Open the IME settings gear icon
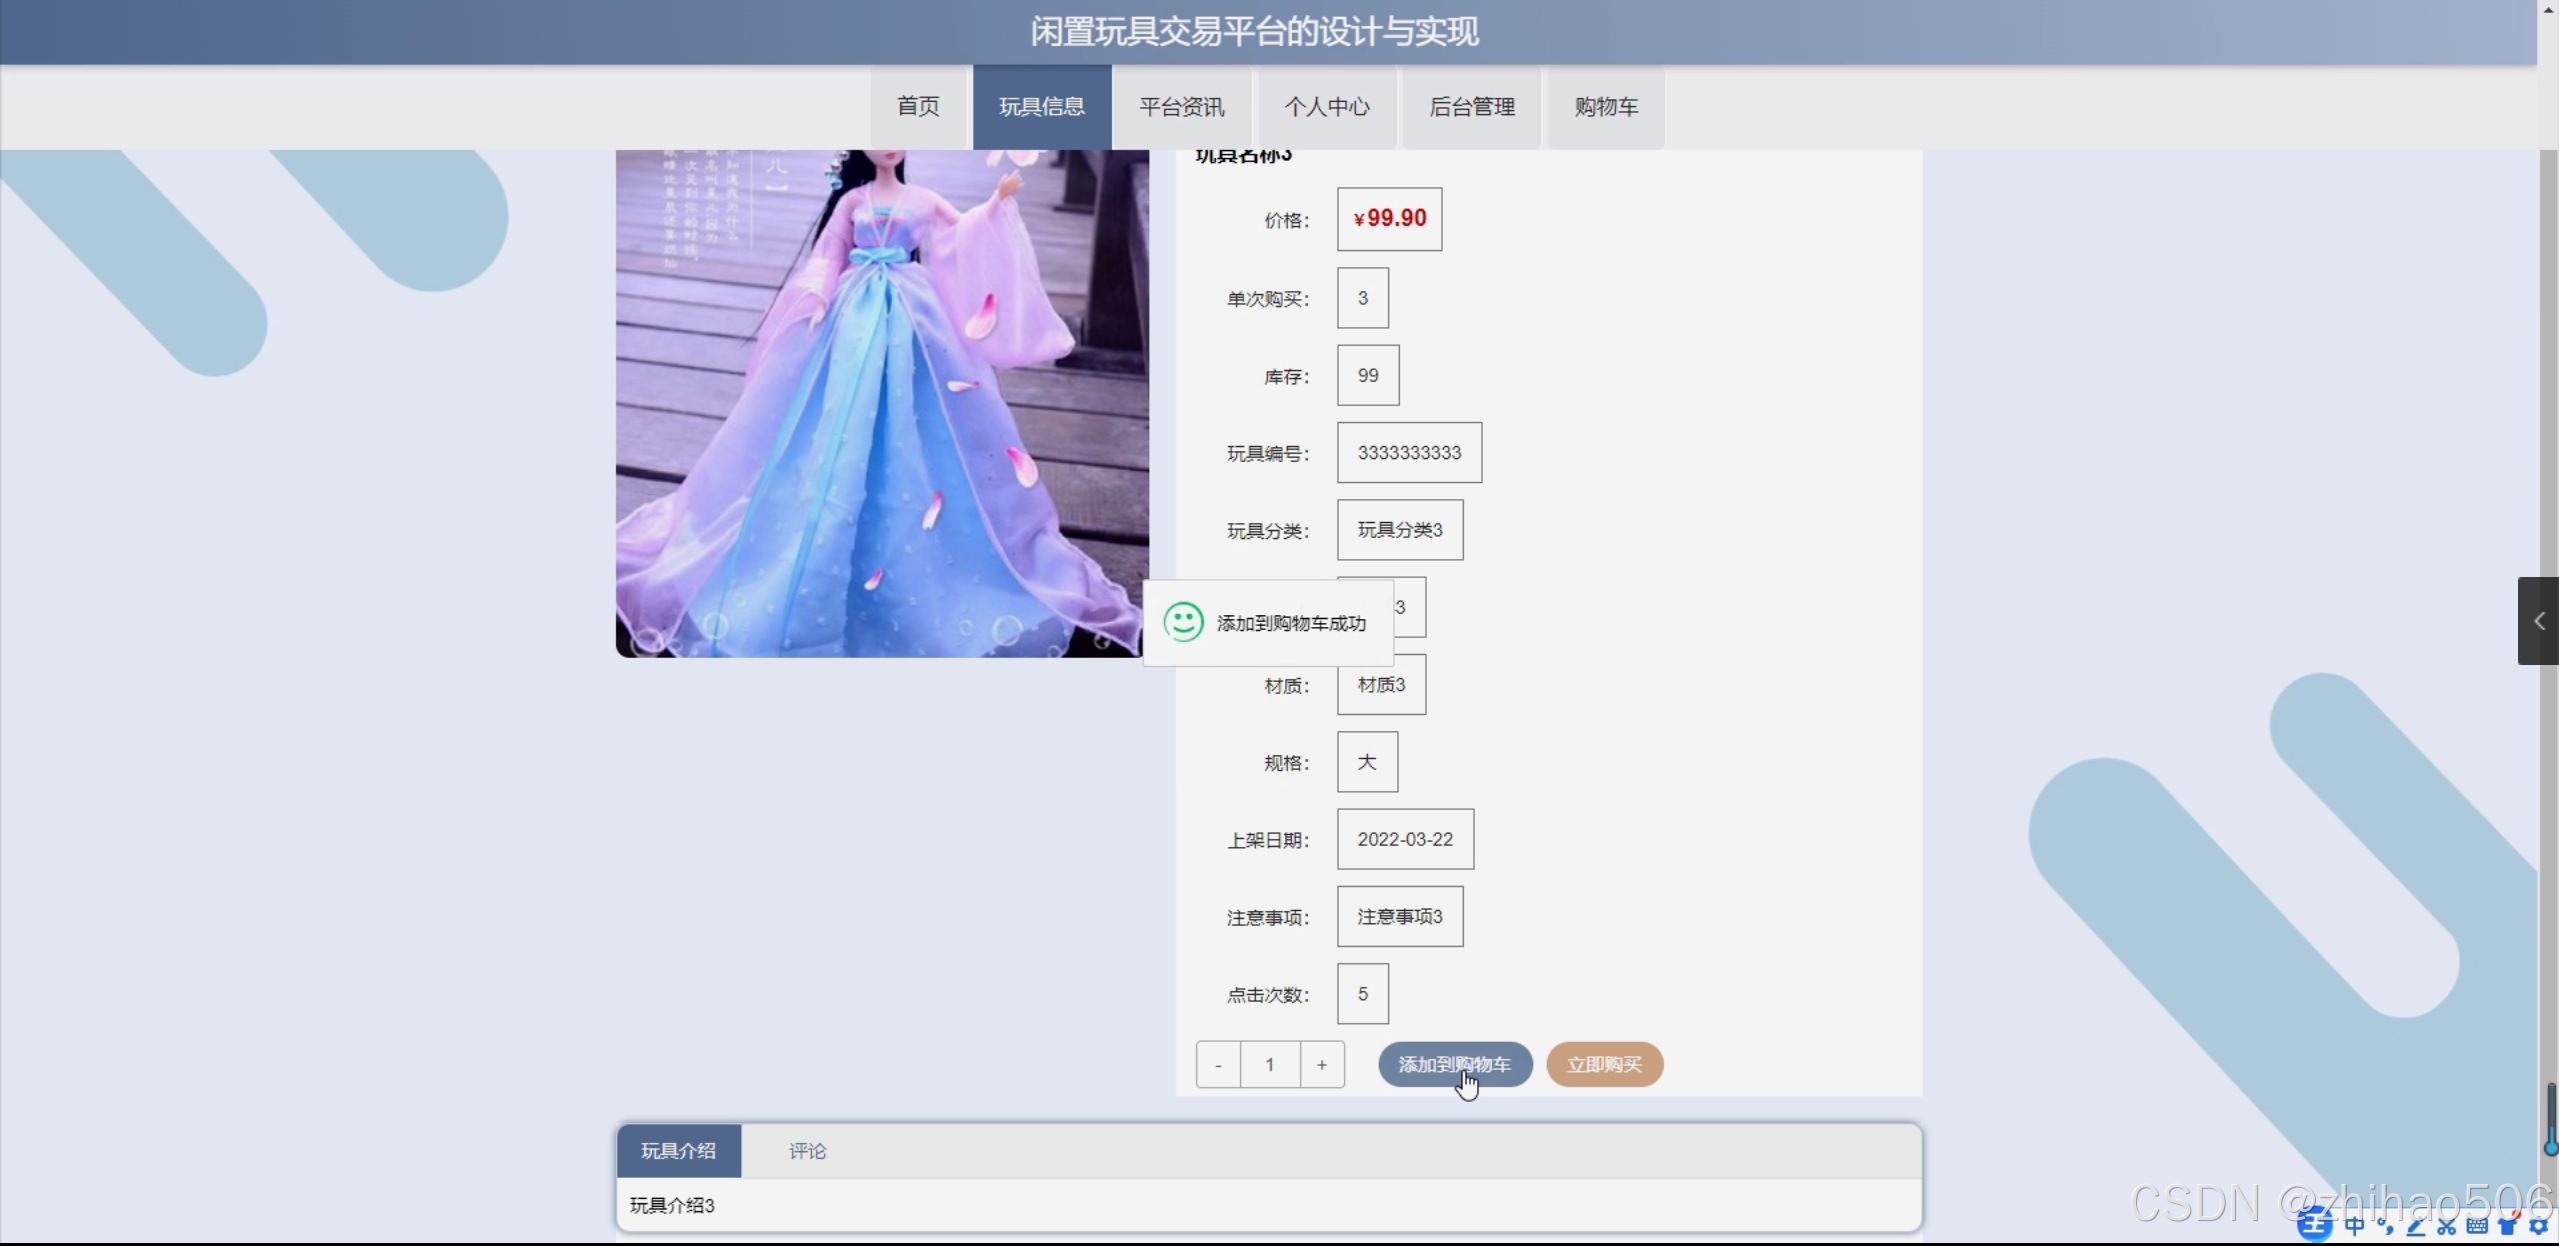 click(2539, 1226)
